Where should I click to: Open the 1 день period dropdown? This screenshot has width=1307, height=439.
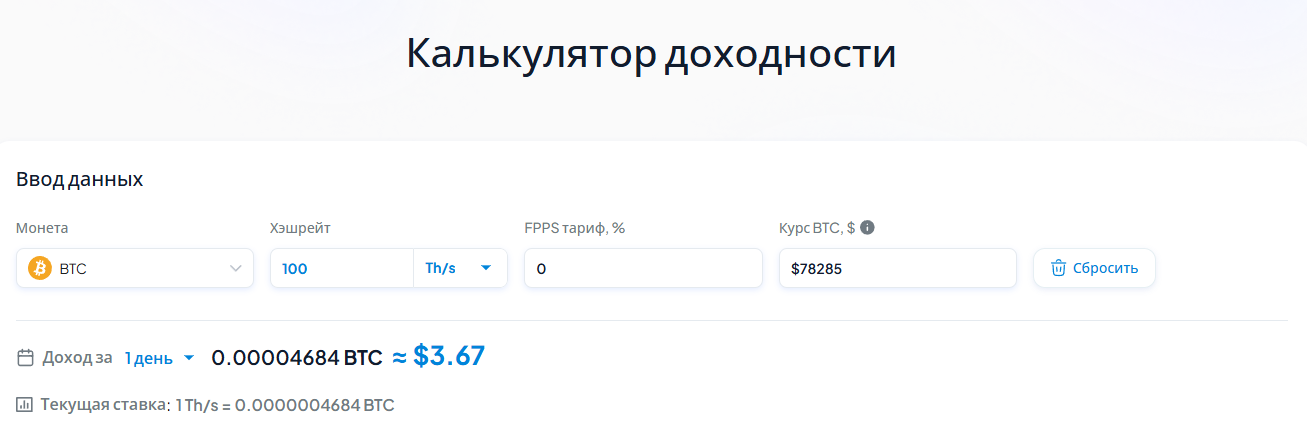[159, 358]
